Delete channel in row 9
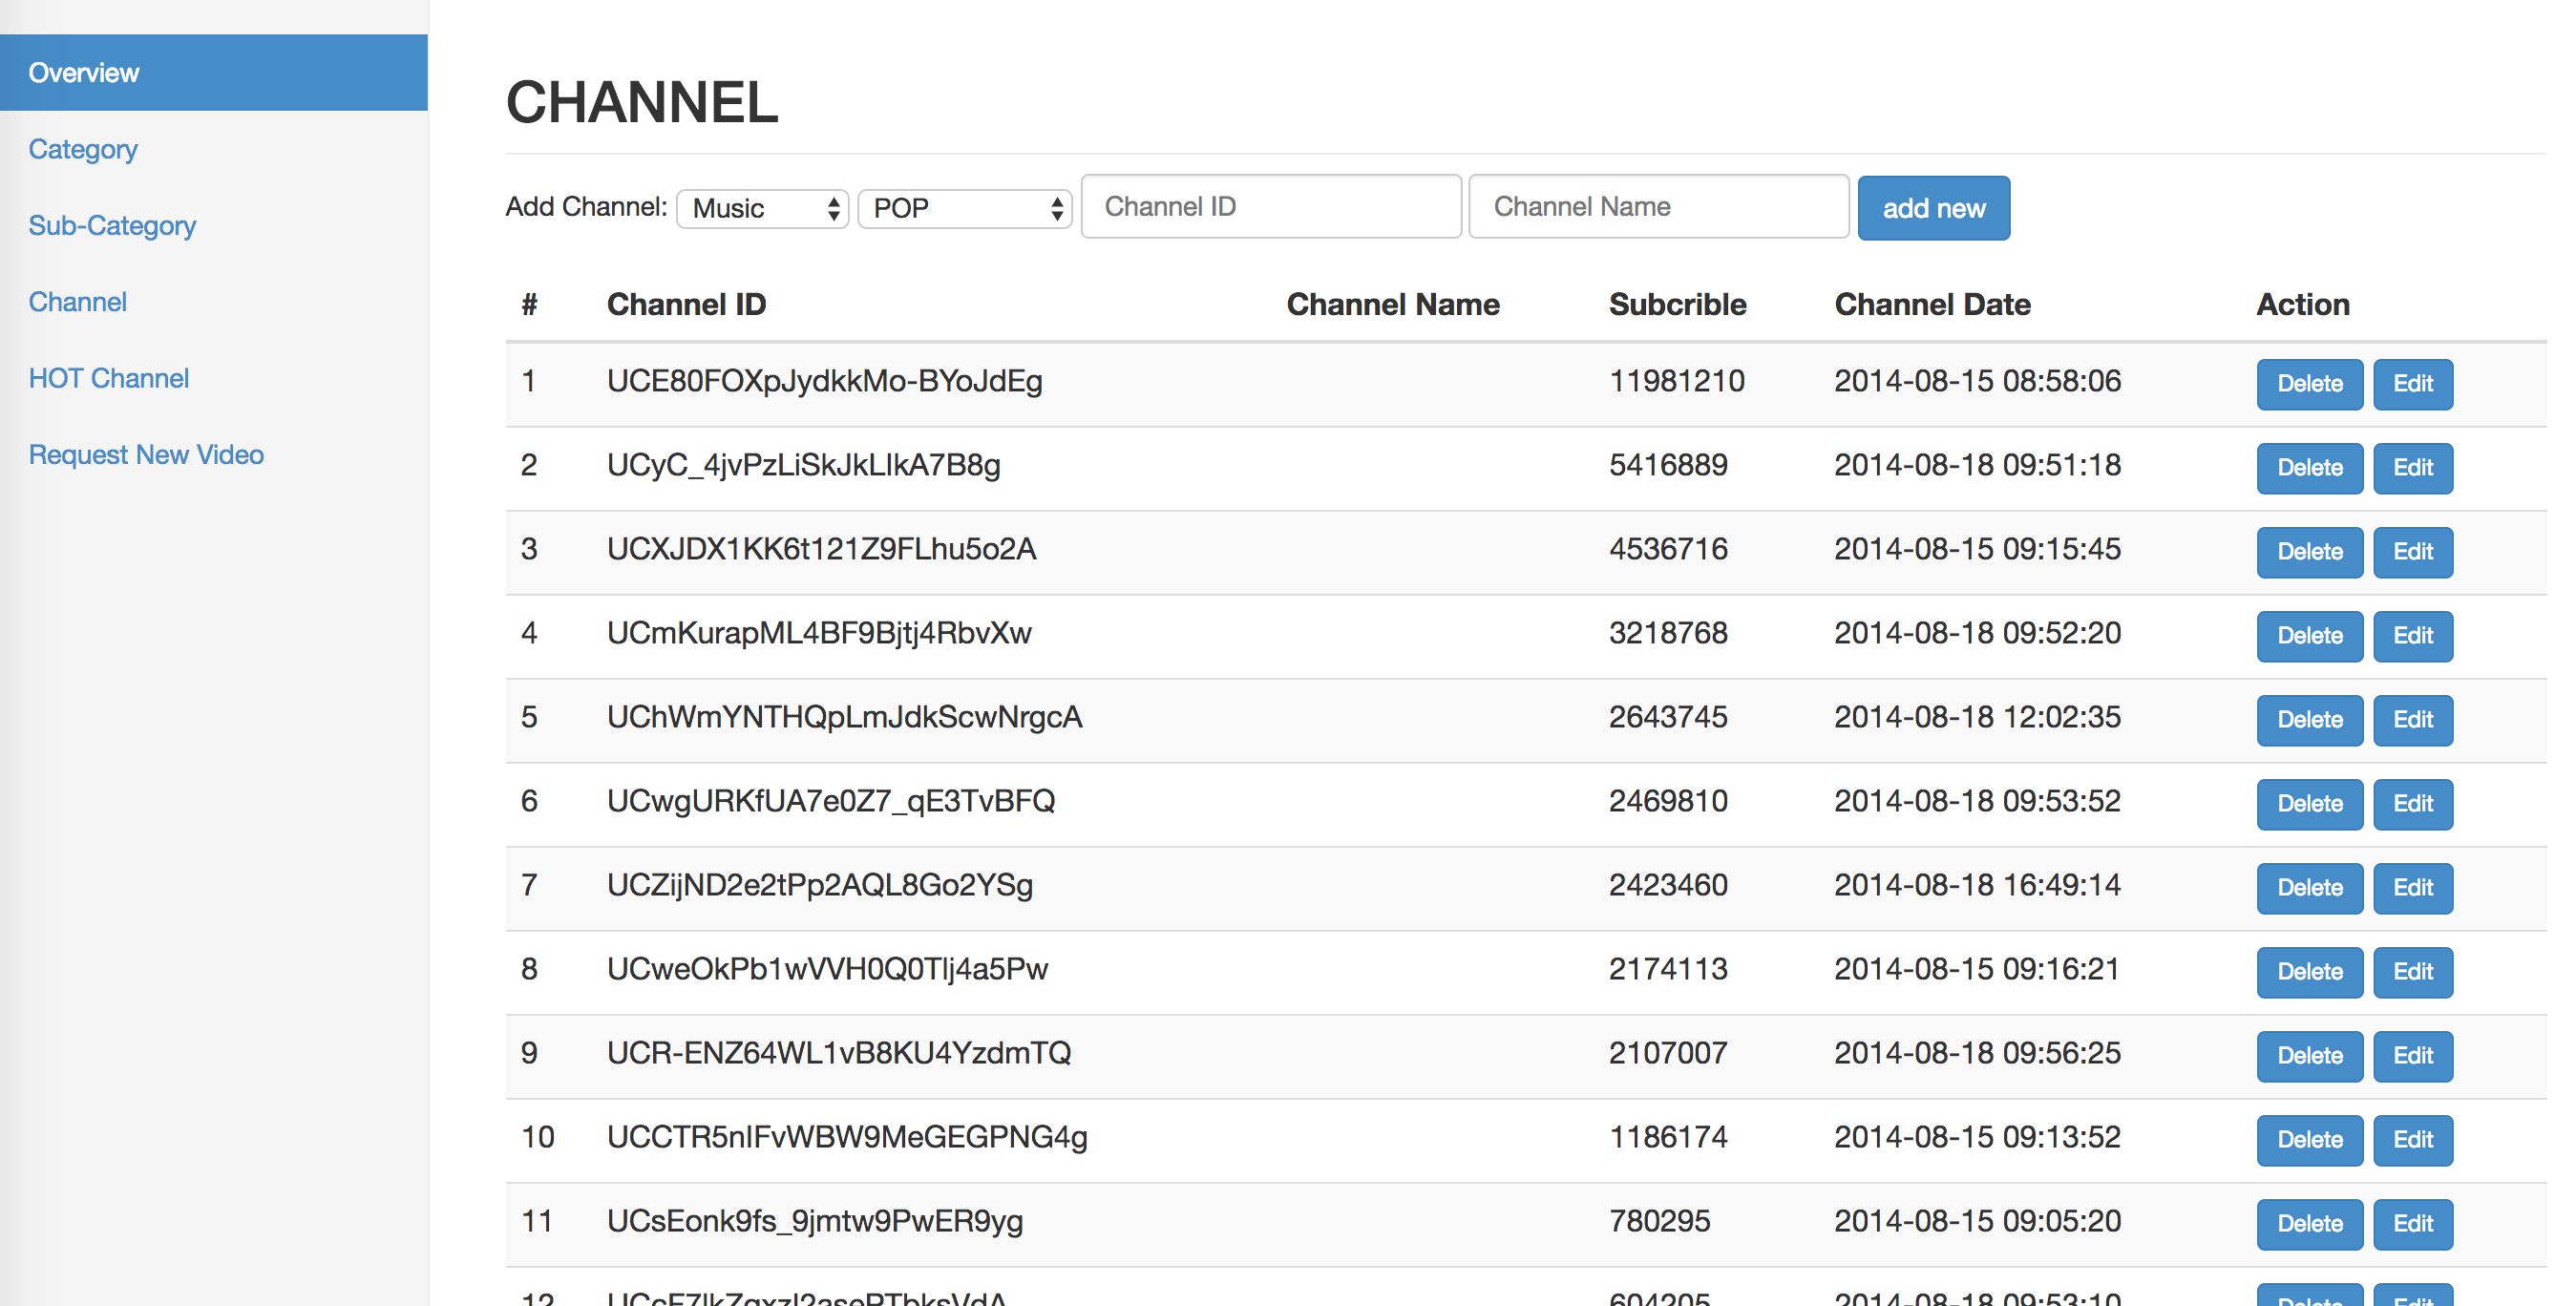The width and height of the screenshot is (2576, 1306). pyautogui.click(x=2309, y=1056)
